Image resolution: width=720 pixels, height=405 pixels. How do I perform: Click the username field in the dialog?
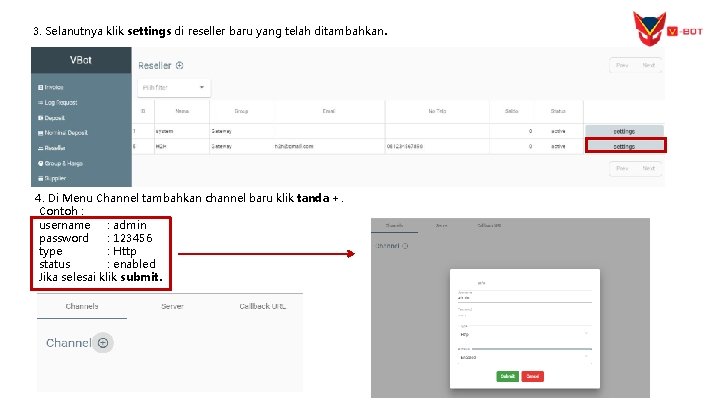(x=524, y=297)
